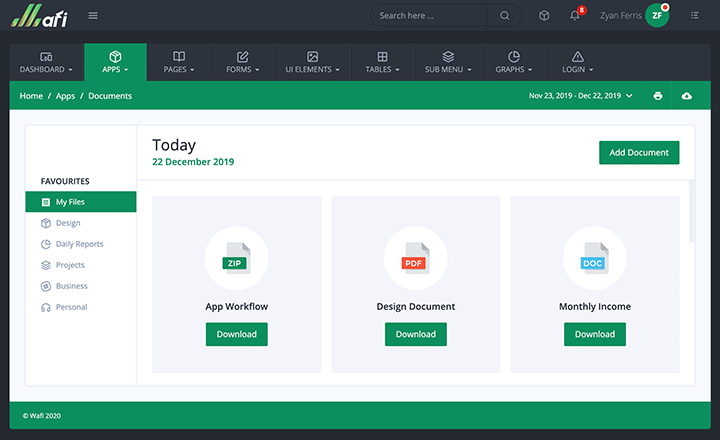Click the hamburger menu toggle icon

93,15
